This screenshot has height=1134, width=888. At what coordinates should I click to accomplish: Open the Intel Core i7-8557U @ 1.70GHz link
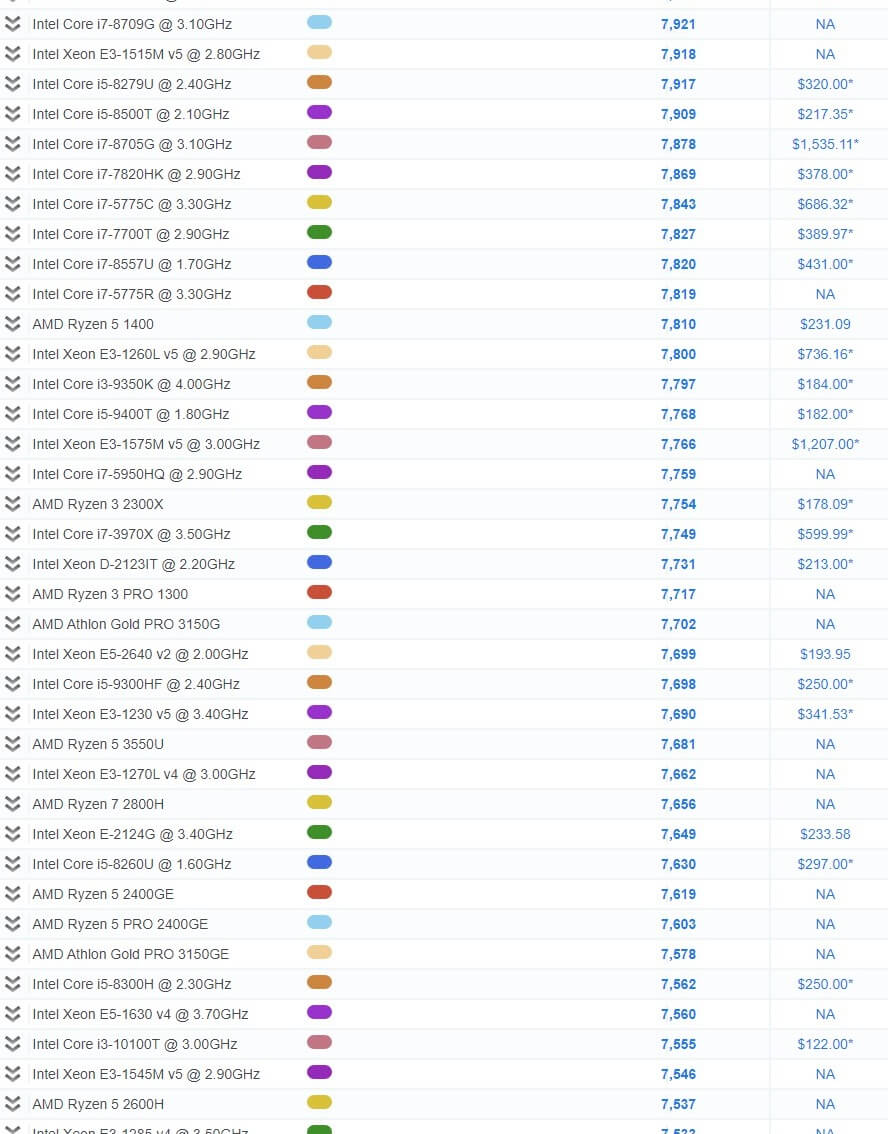132,264
